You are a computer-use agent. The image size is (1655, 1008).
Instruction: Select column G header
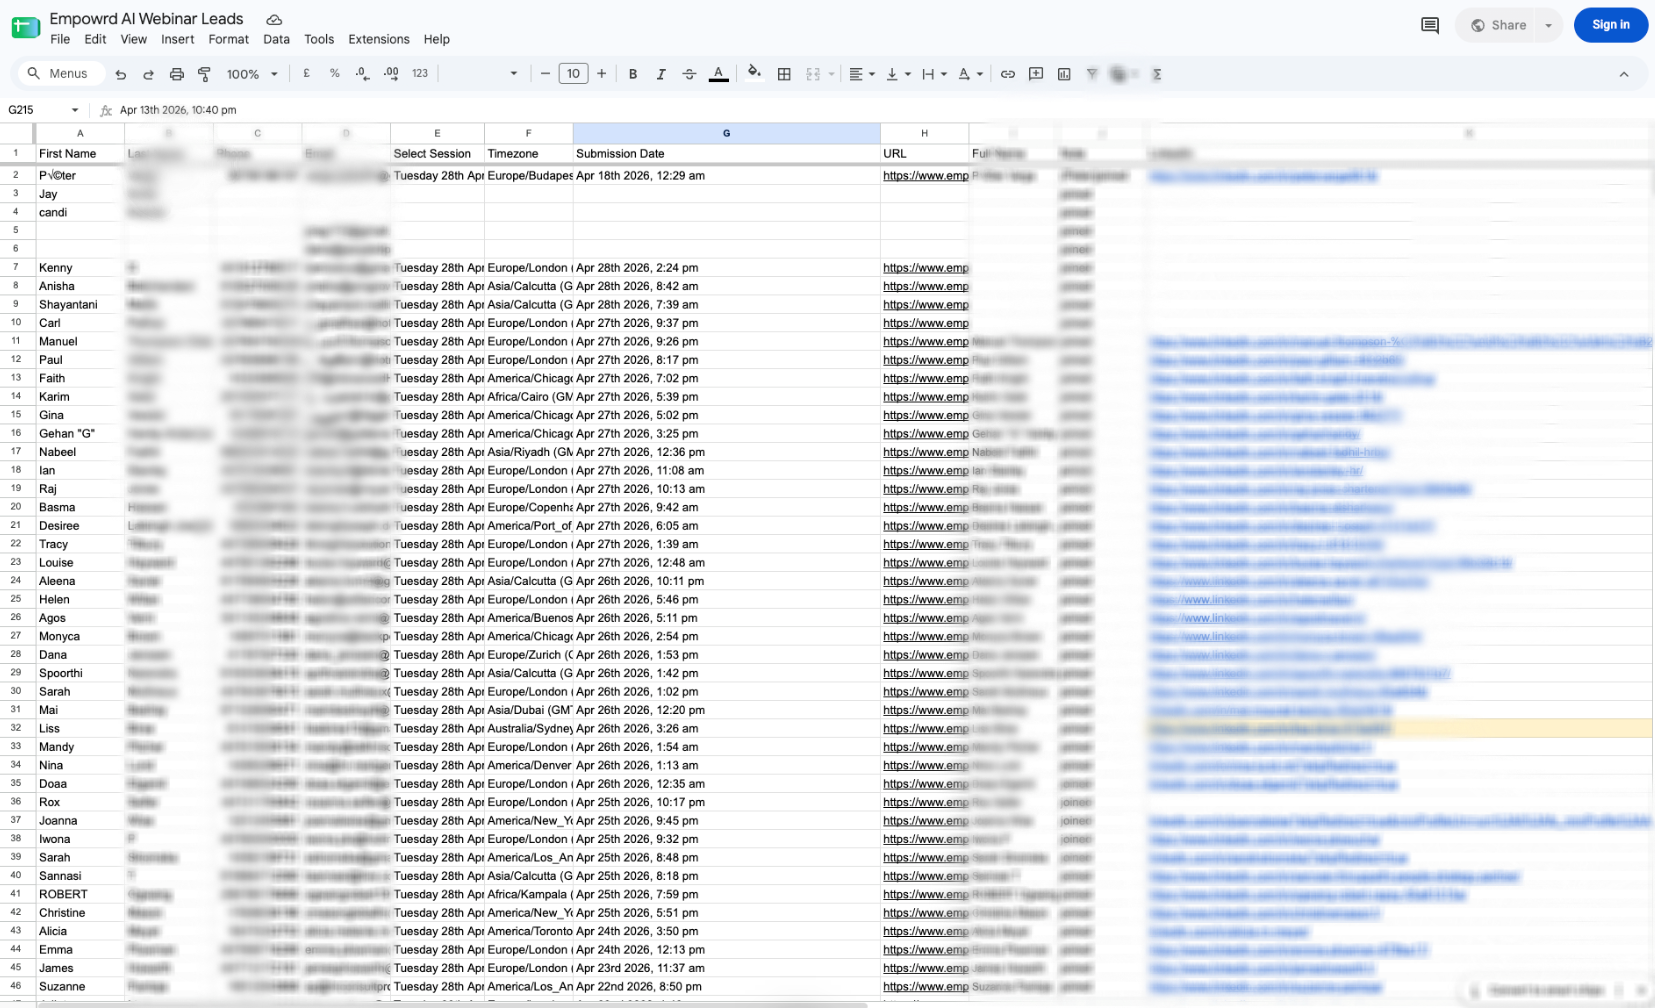pyautogui.click(x=726, y=133)
